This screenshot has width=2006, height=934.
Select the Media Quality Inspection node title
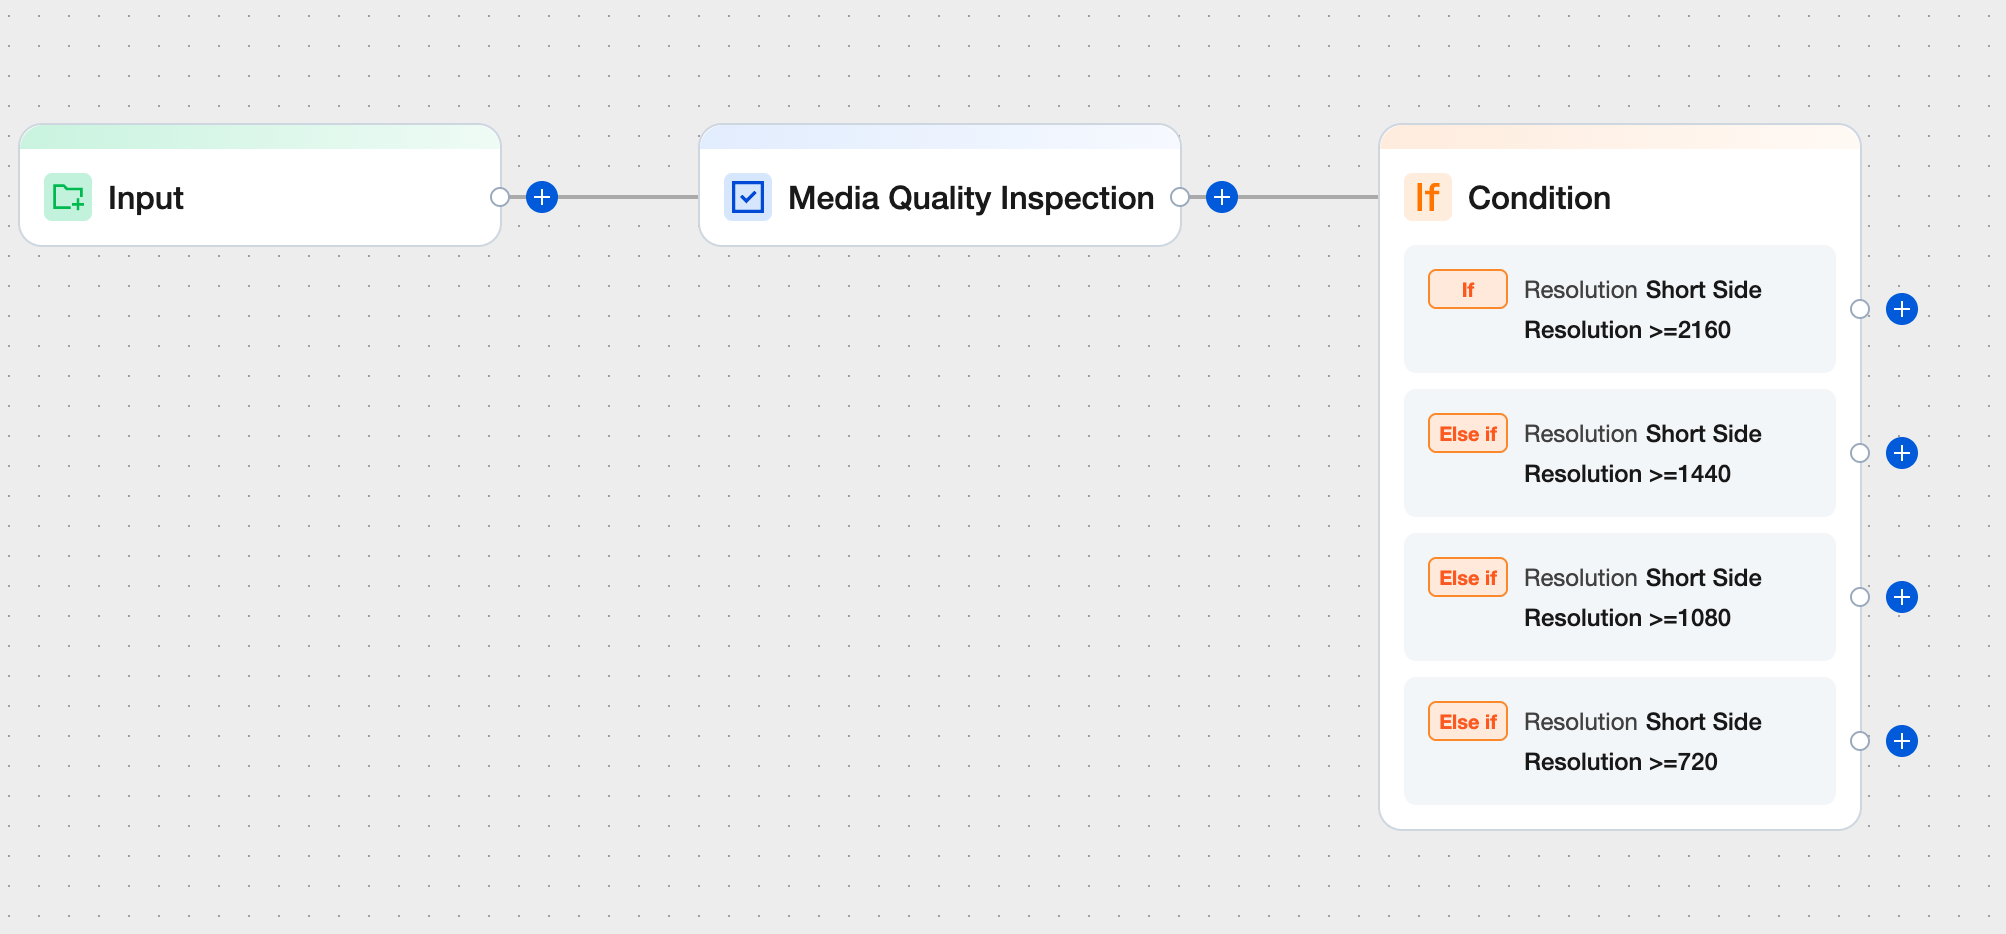pos(970,198)
